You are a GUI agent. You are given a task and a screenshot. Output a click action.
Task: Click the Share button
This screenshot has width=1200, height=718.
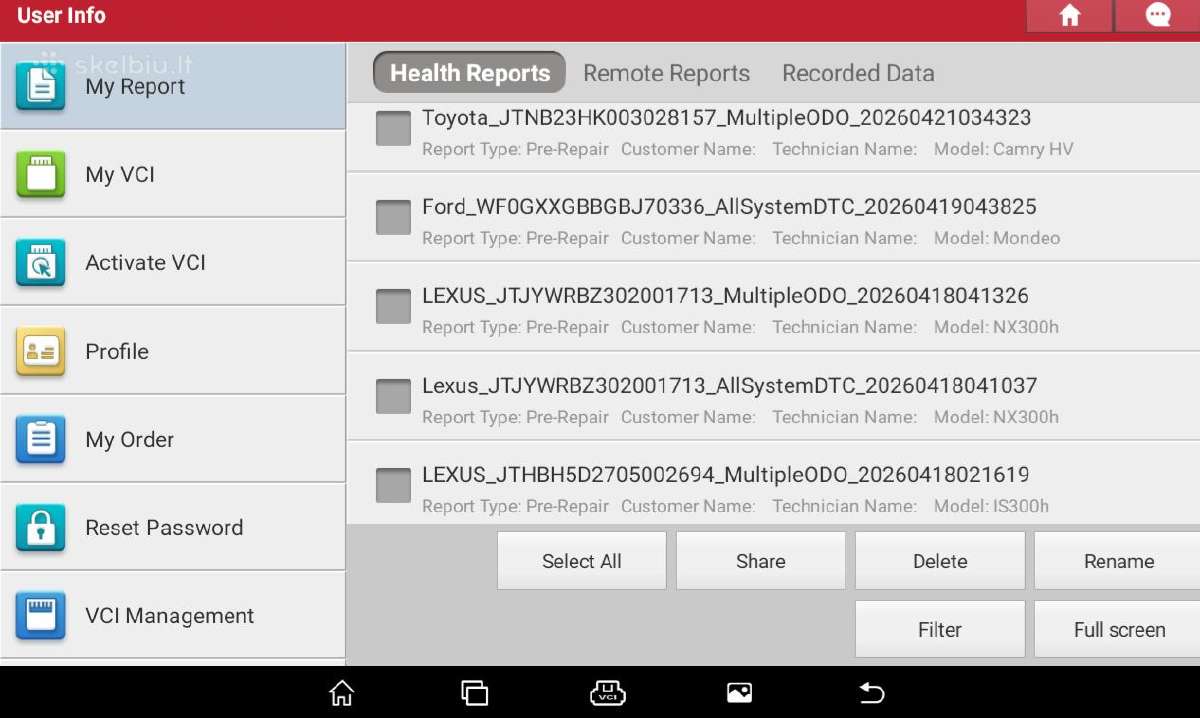[x=760, y=561]
